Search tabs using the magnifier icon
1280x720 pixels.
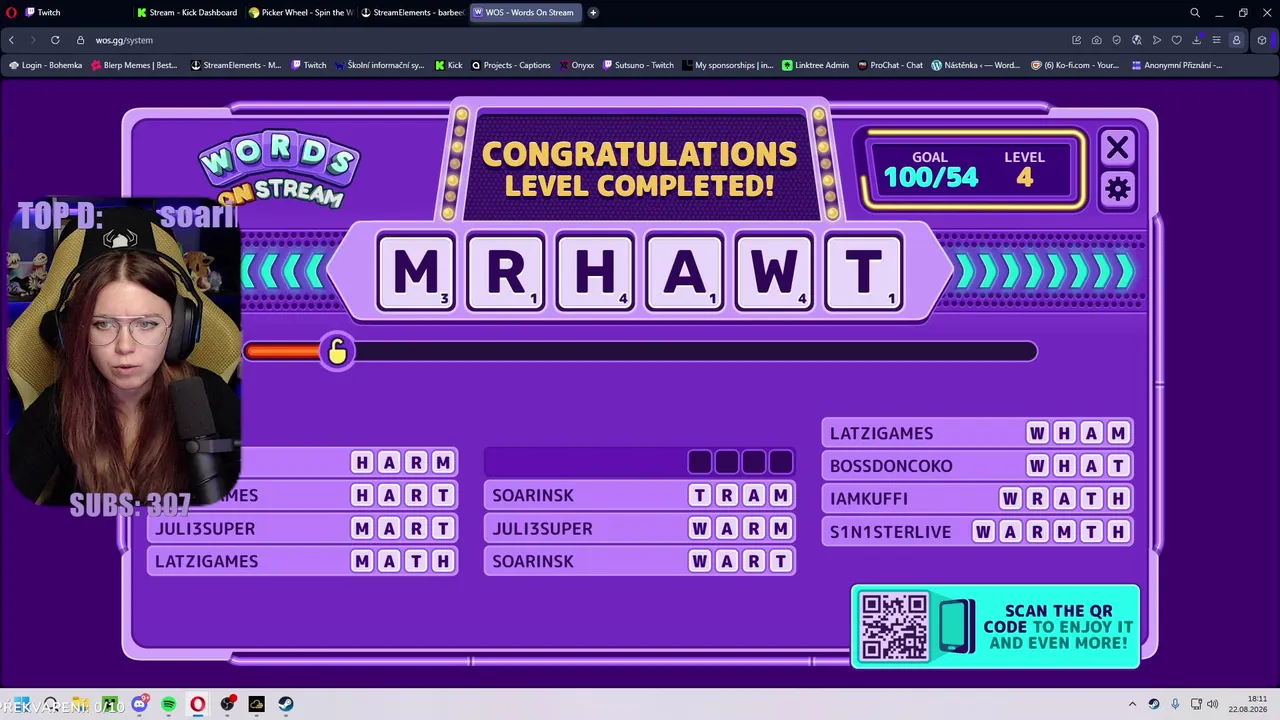(x=1195, y=13)
